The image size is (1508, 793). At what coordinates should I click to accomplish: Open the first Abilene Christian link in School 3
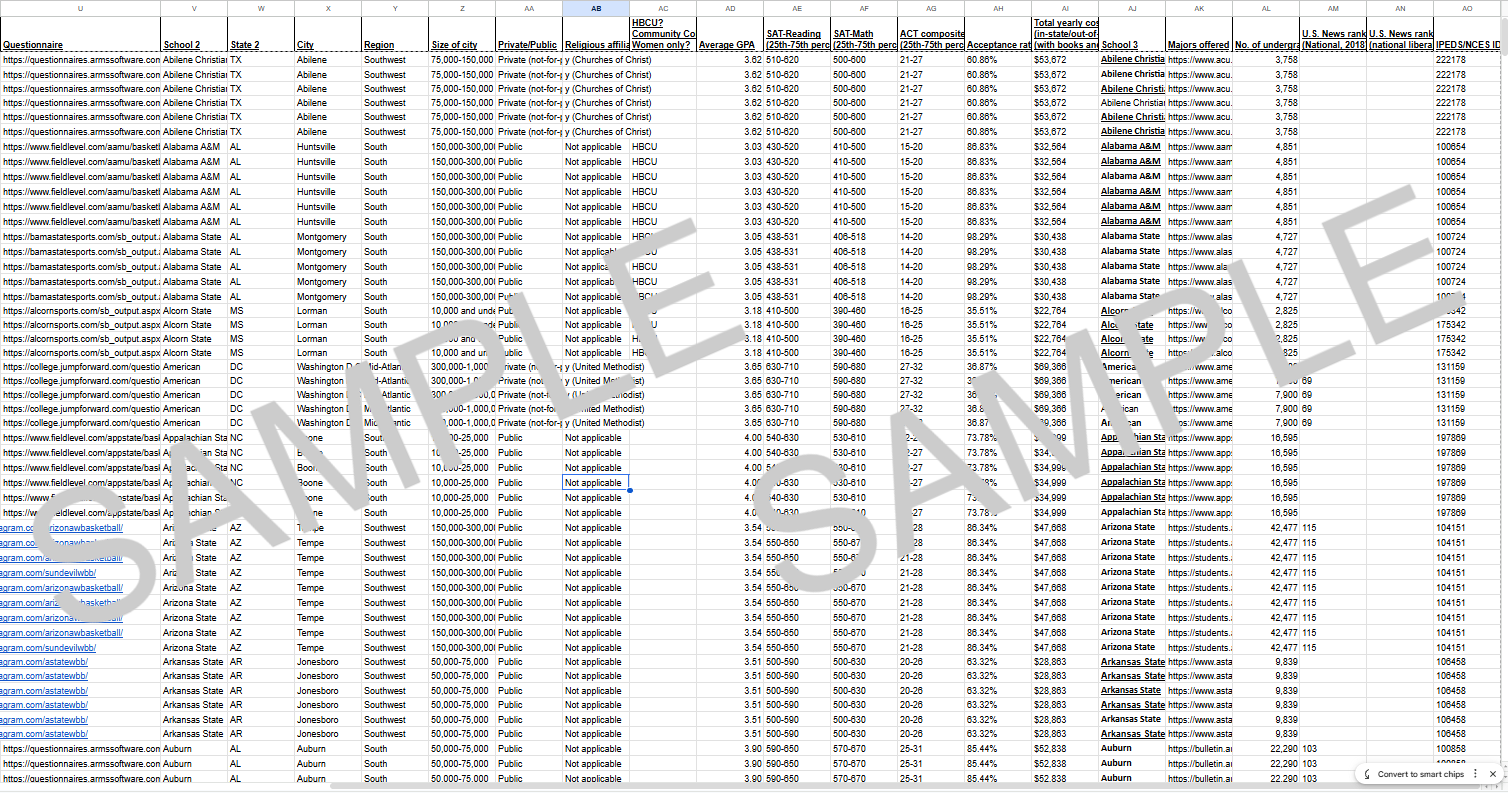1132,60
